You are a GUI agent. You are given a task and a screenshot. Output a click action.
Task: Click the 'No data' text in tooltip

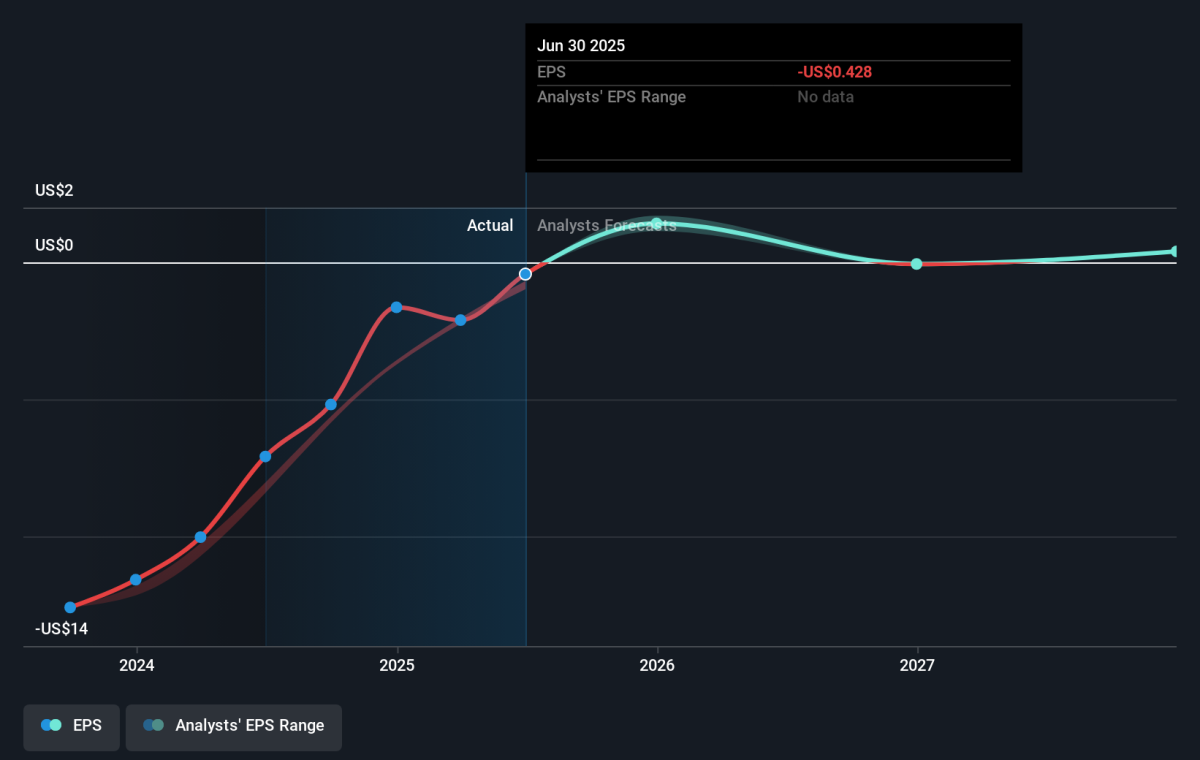point(825,97)
